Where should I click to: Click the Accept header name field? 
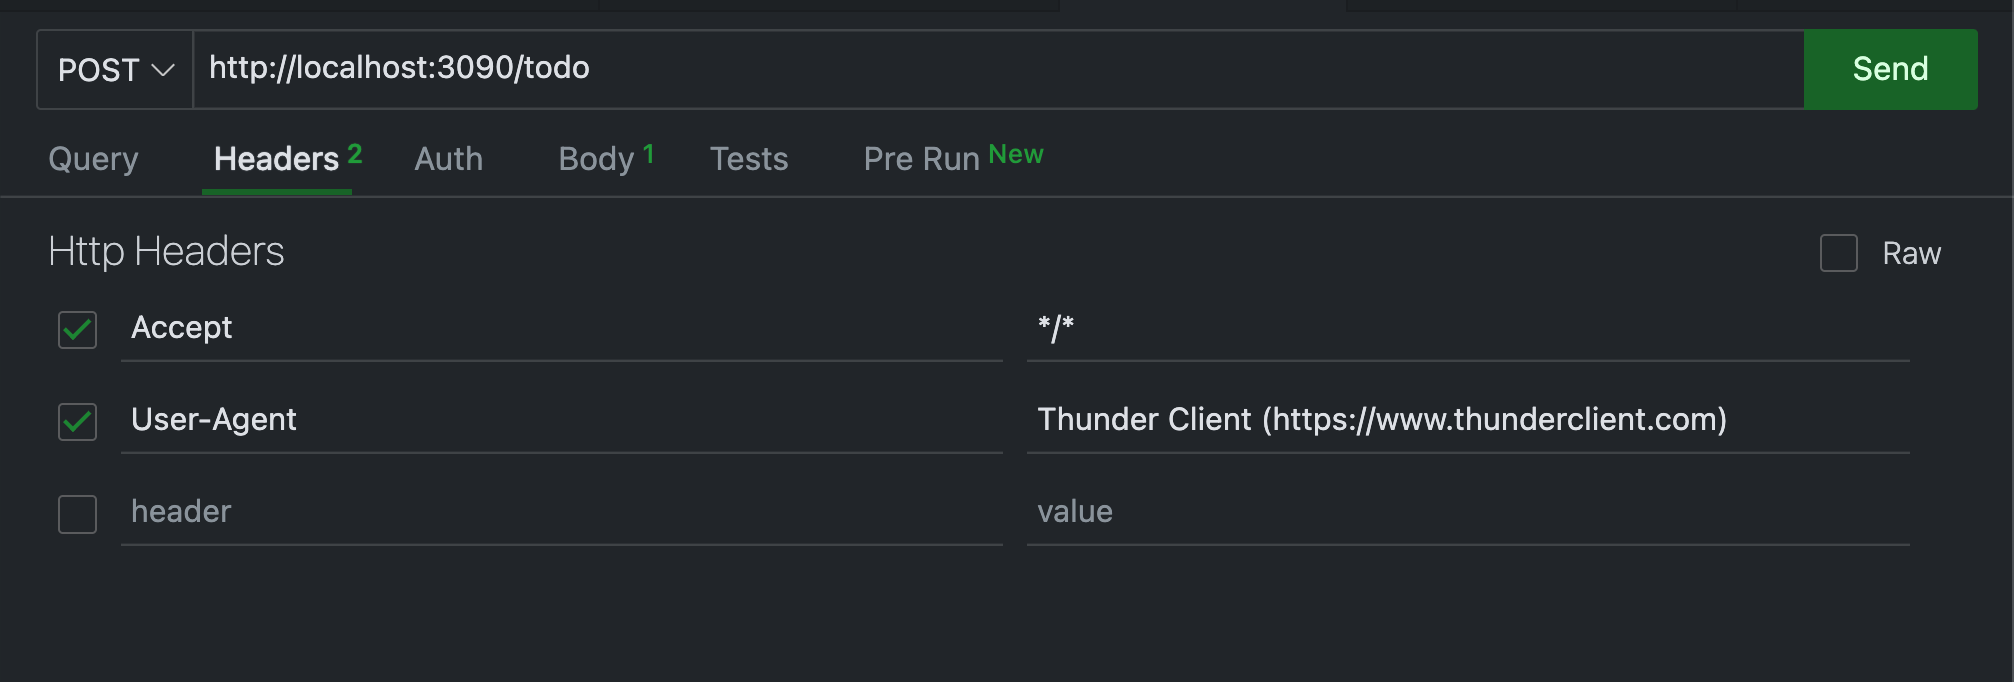(560, 328)
